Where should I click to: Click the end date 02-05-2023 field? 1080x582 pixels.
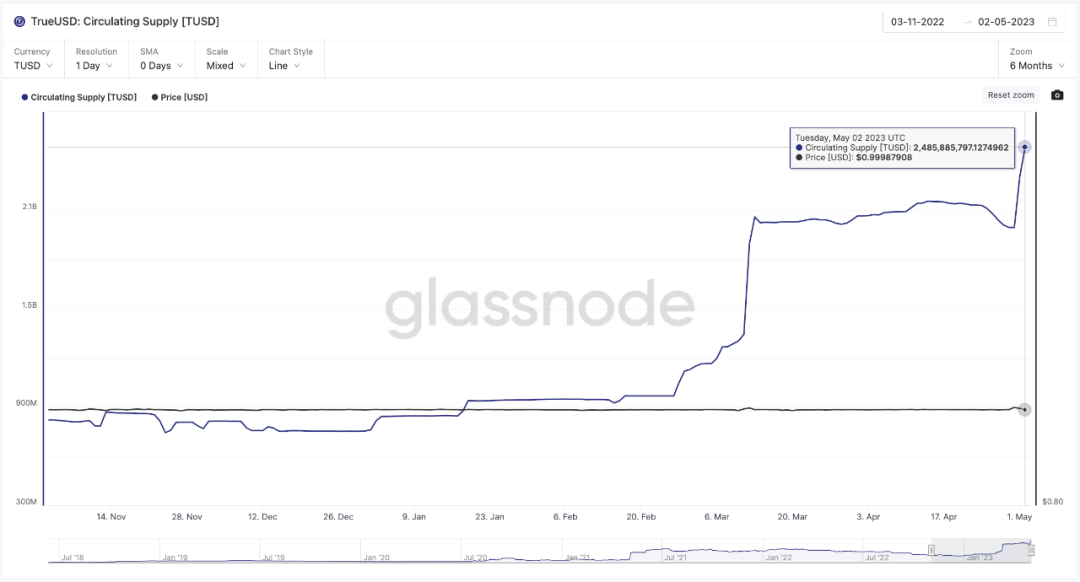pyautogui.click(x=1006, y=21)
